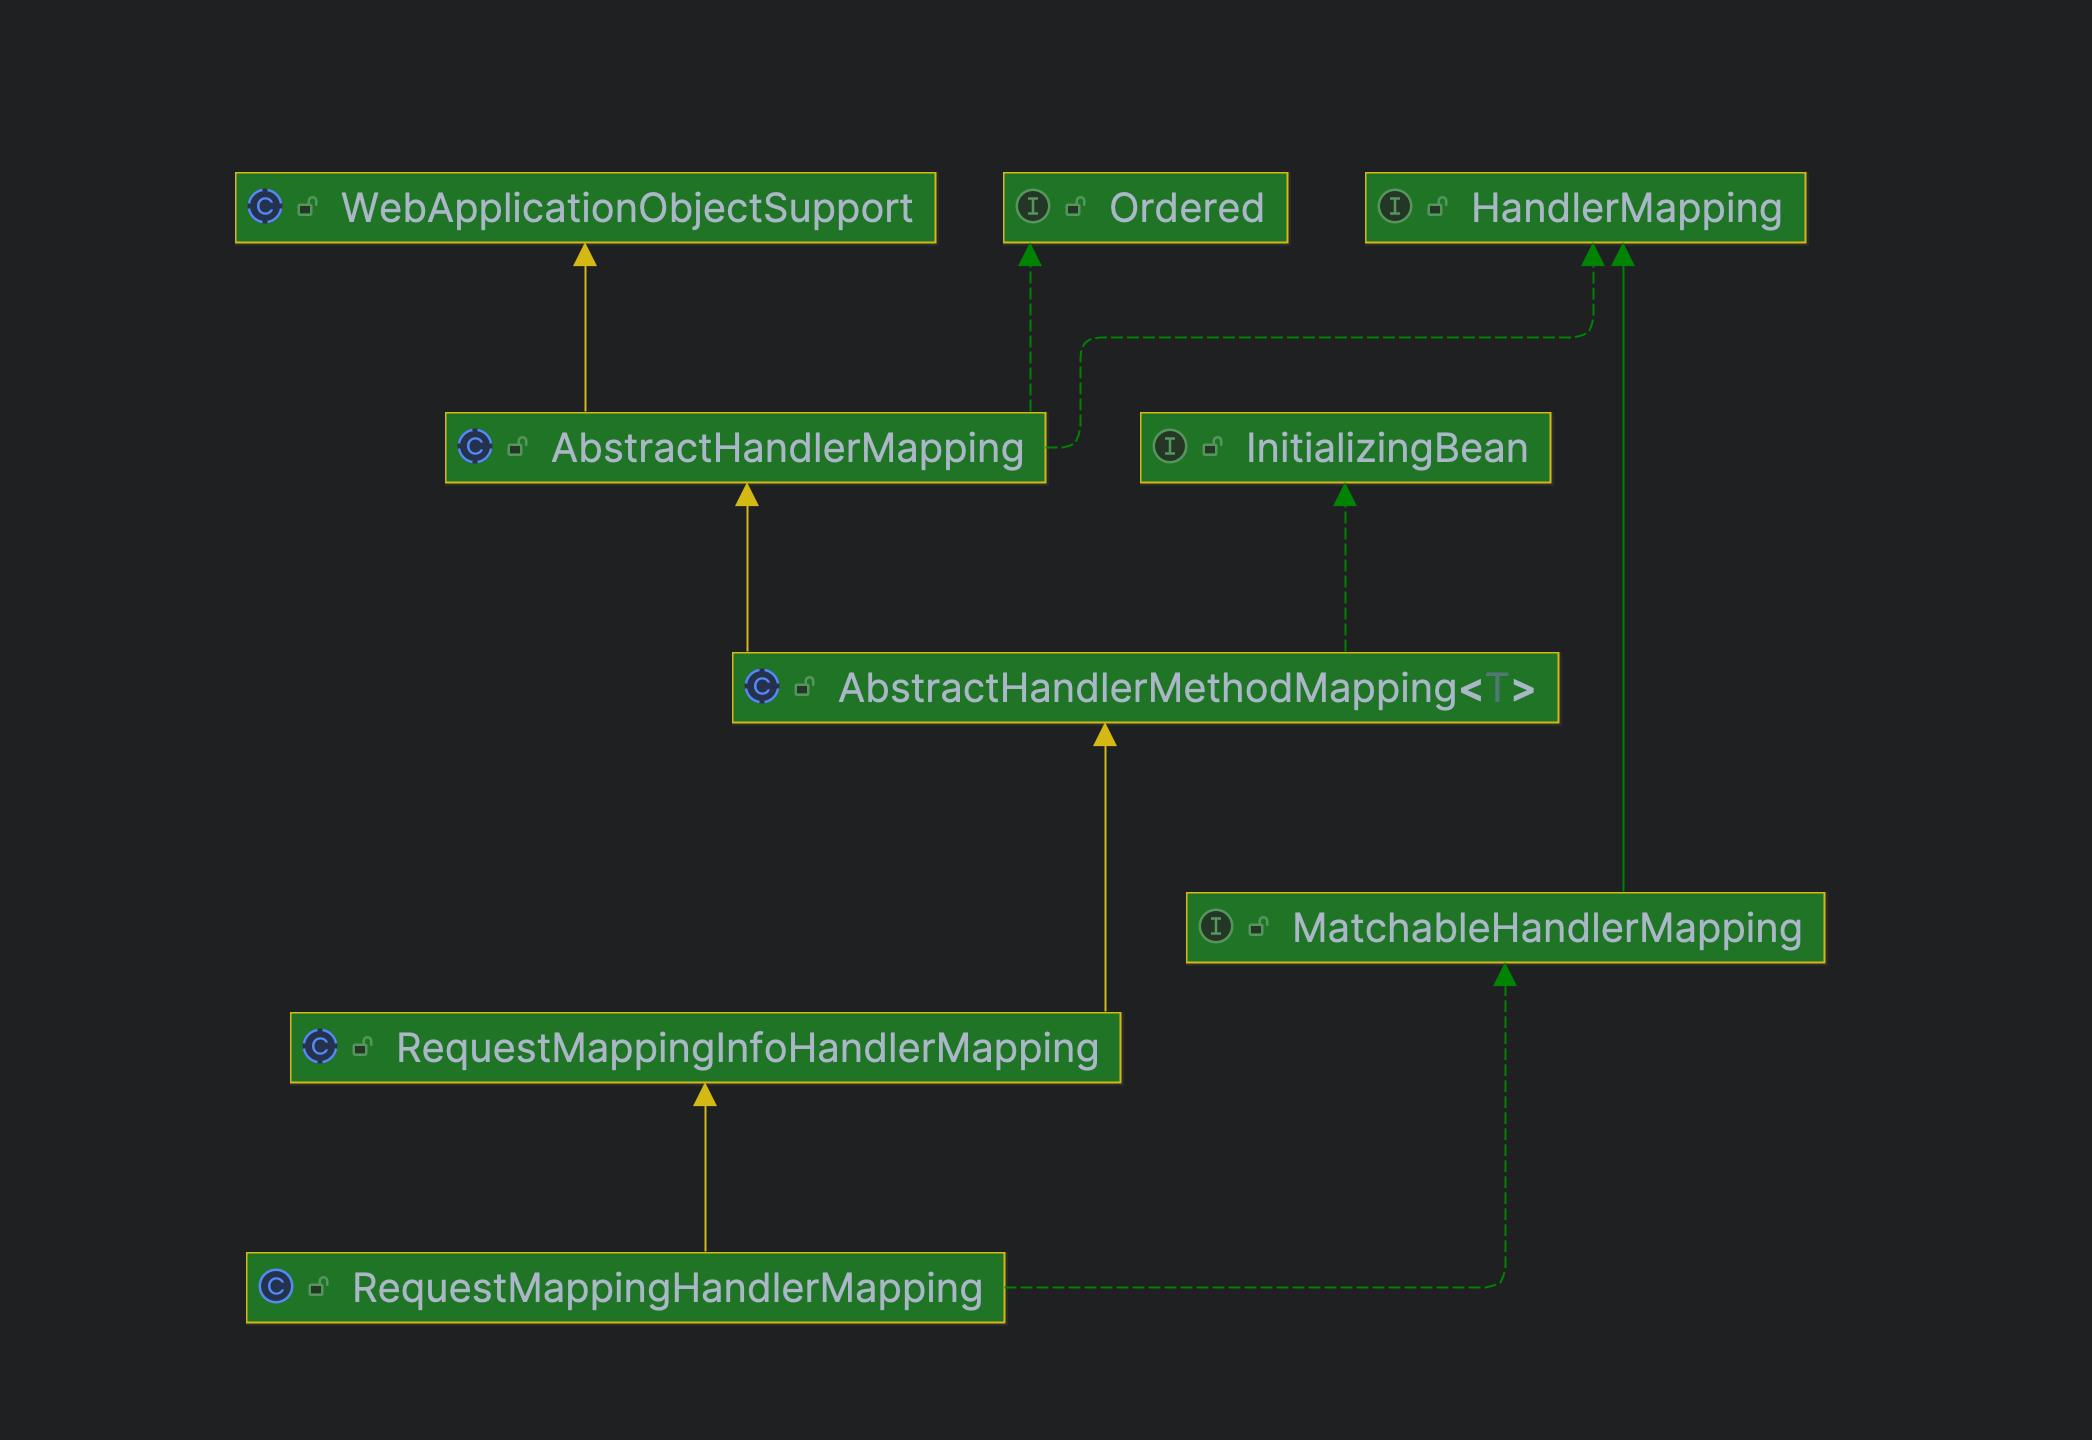Click the WebApplicationObjectSupport abstract class icon

pyautogui.click(x=265, y=207)
